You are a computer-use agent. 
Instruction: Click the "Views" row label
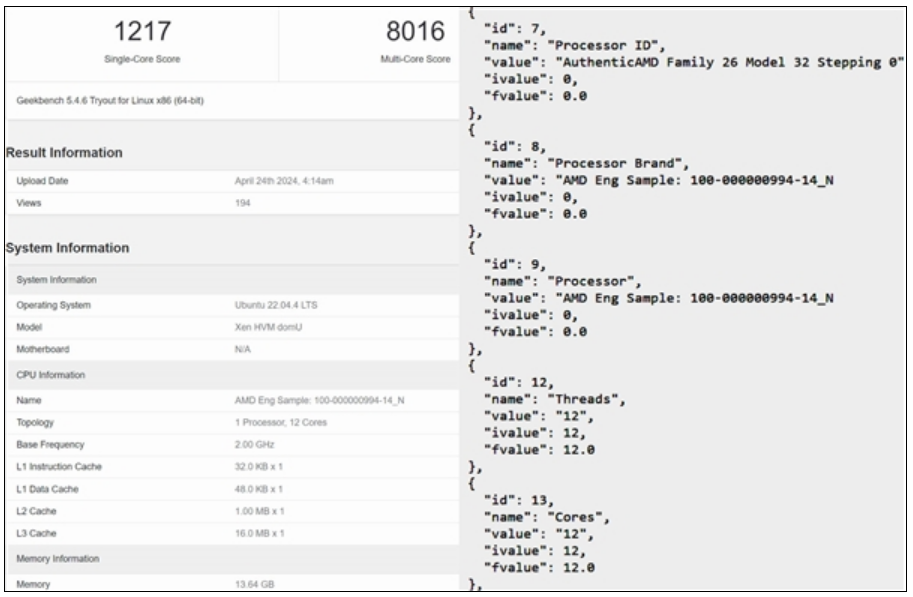29,203
